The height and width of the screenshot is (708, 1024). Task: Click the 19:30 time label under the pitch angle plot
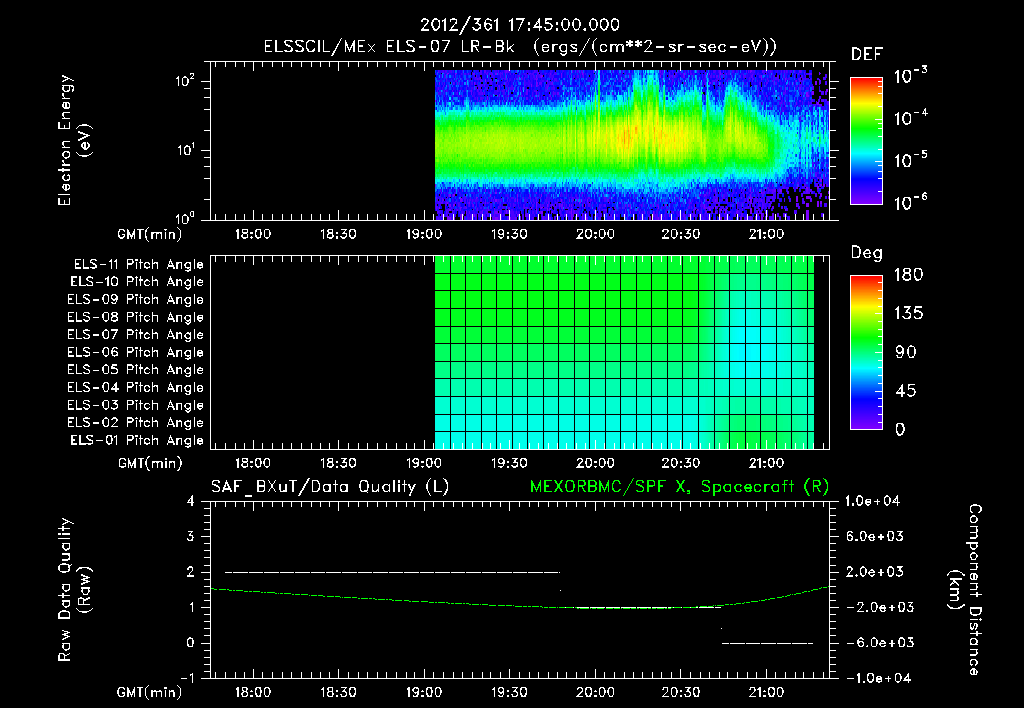tap(509, 463)
